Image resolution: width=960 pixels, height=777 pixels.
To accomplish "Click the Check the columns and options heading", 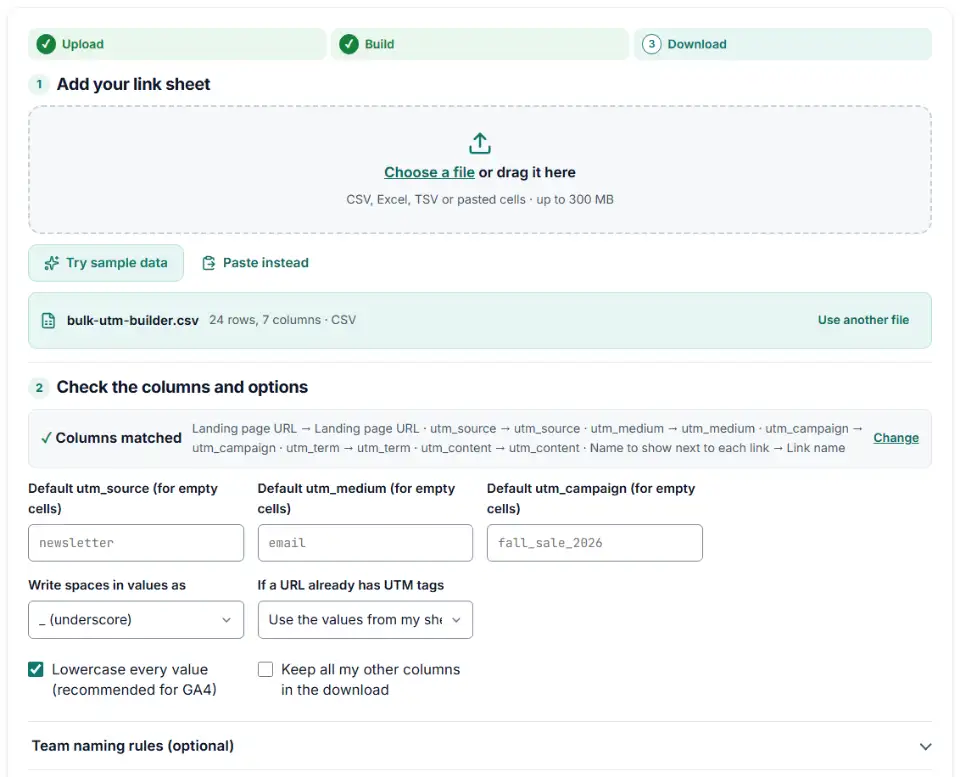I will (x=182, y=387).
